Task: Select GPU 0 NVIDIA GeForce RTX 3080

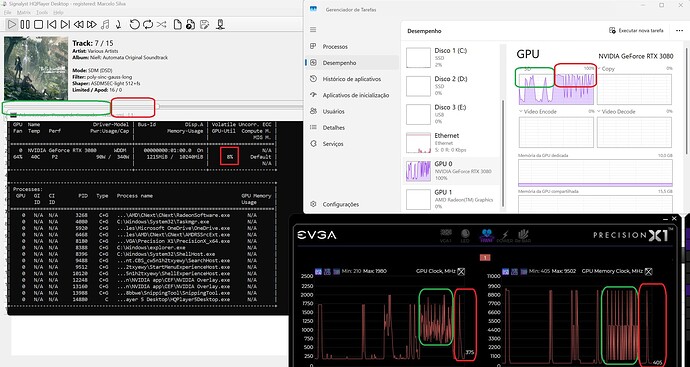Action: [452, 171]
